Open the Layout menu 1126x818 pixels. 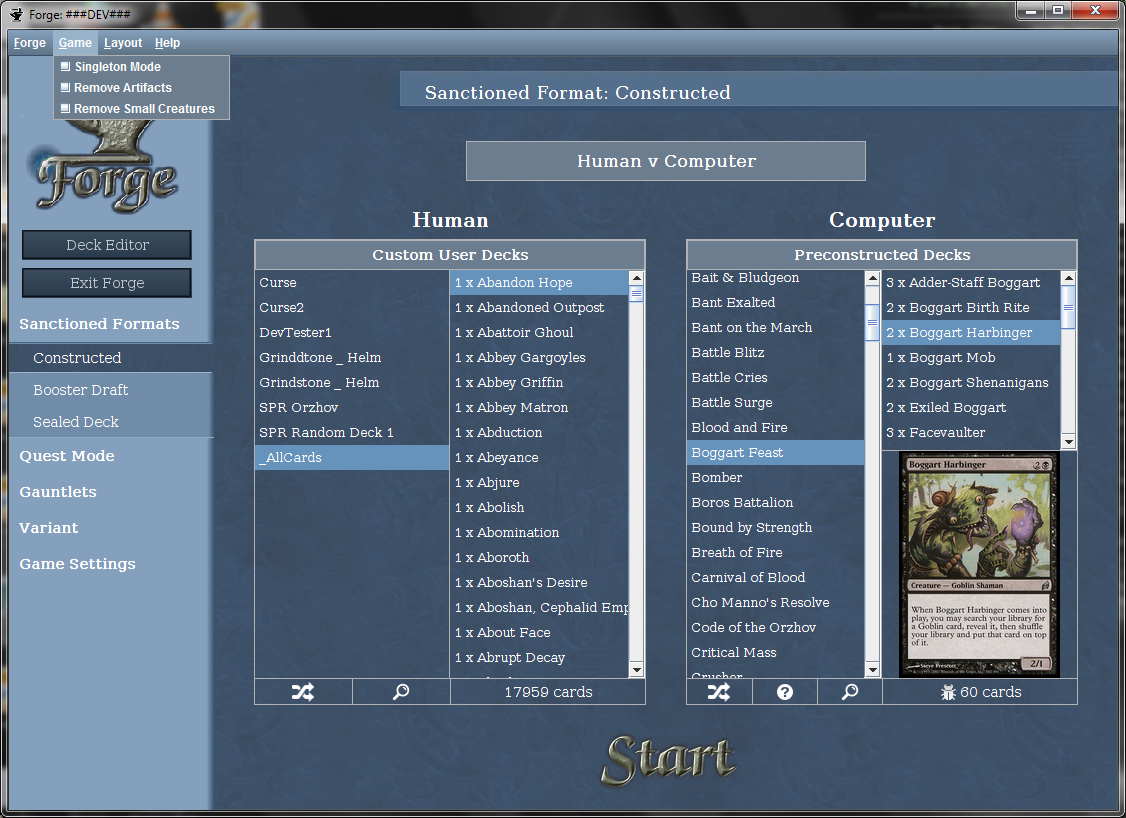pyautogui.click(x=123, y=43)
